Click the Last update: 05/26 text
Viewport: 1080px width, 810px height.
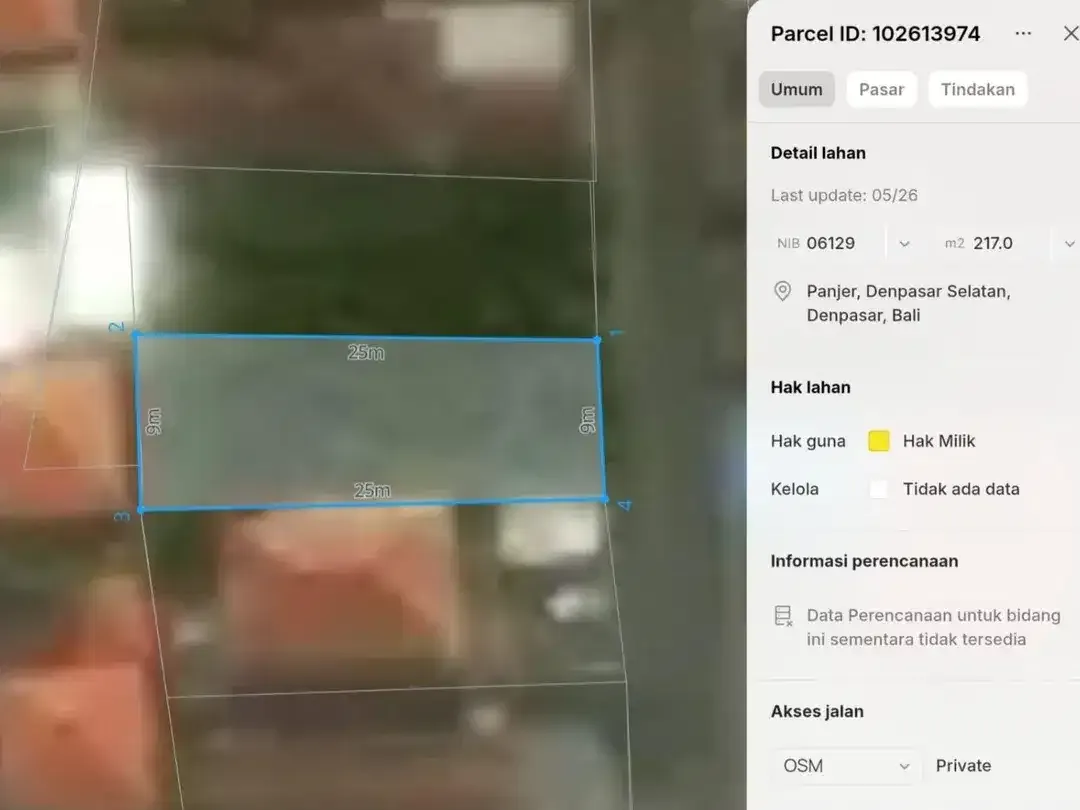coord(844,196)
